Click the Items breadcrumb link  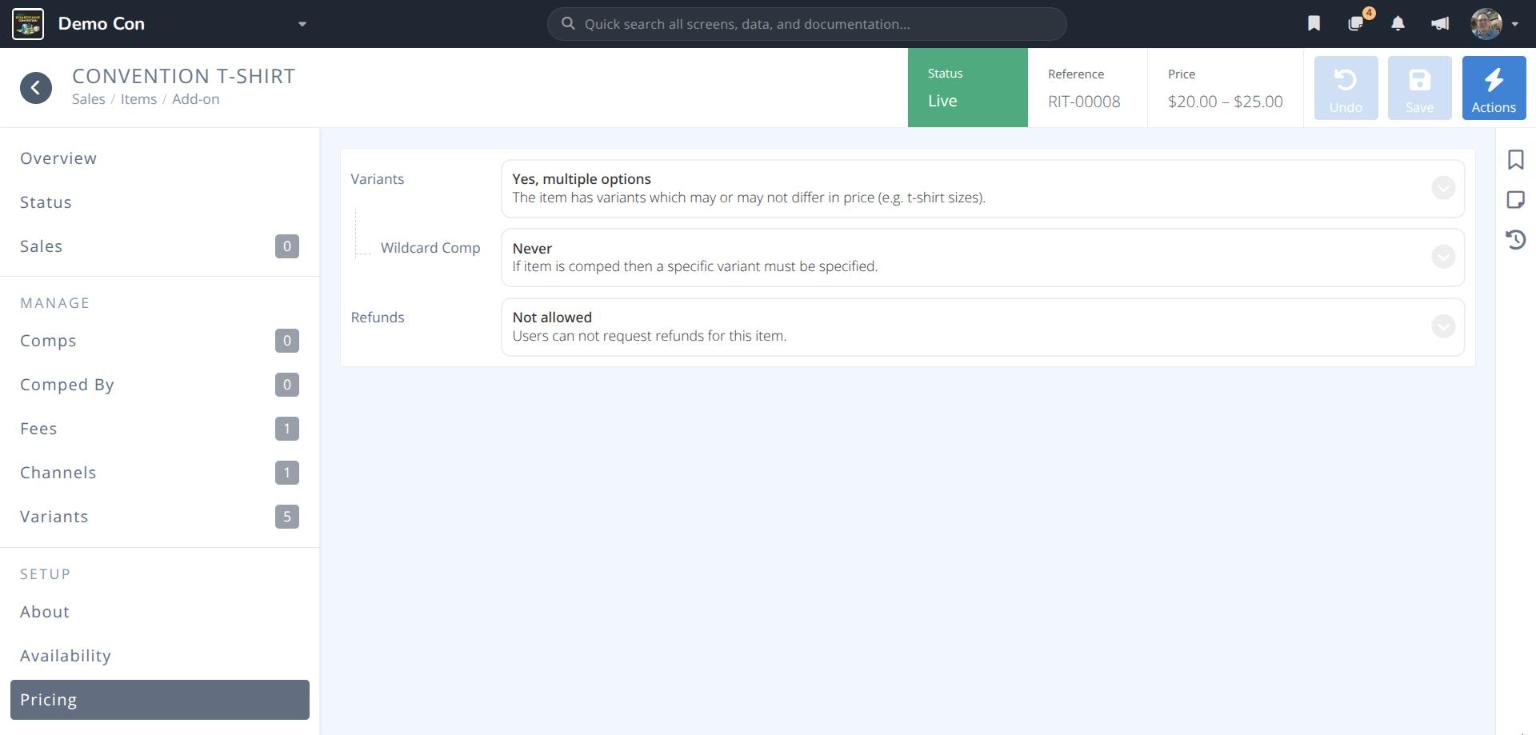(138, 99)
